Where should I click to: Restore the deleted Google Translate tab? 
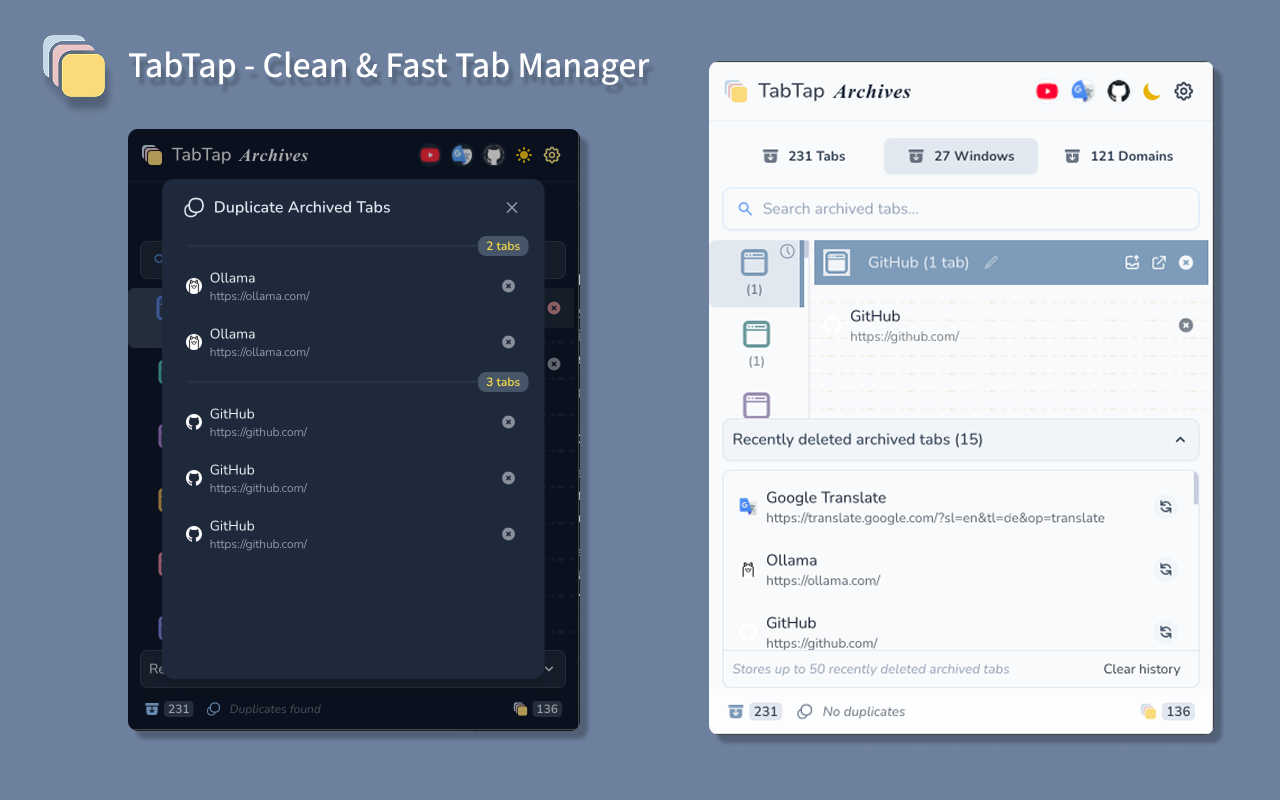click(x=1166, y=506)
